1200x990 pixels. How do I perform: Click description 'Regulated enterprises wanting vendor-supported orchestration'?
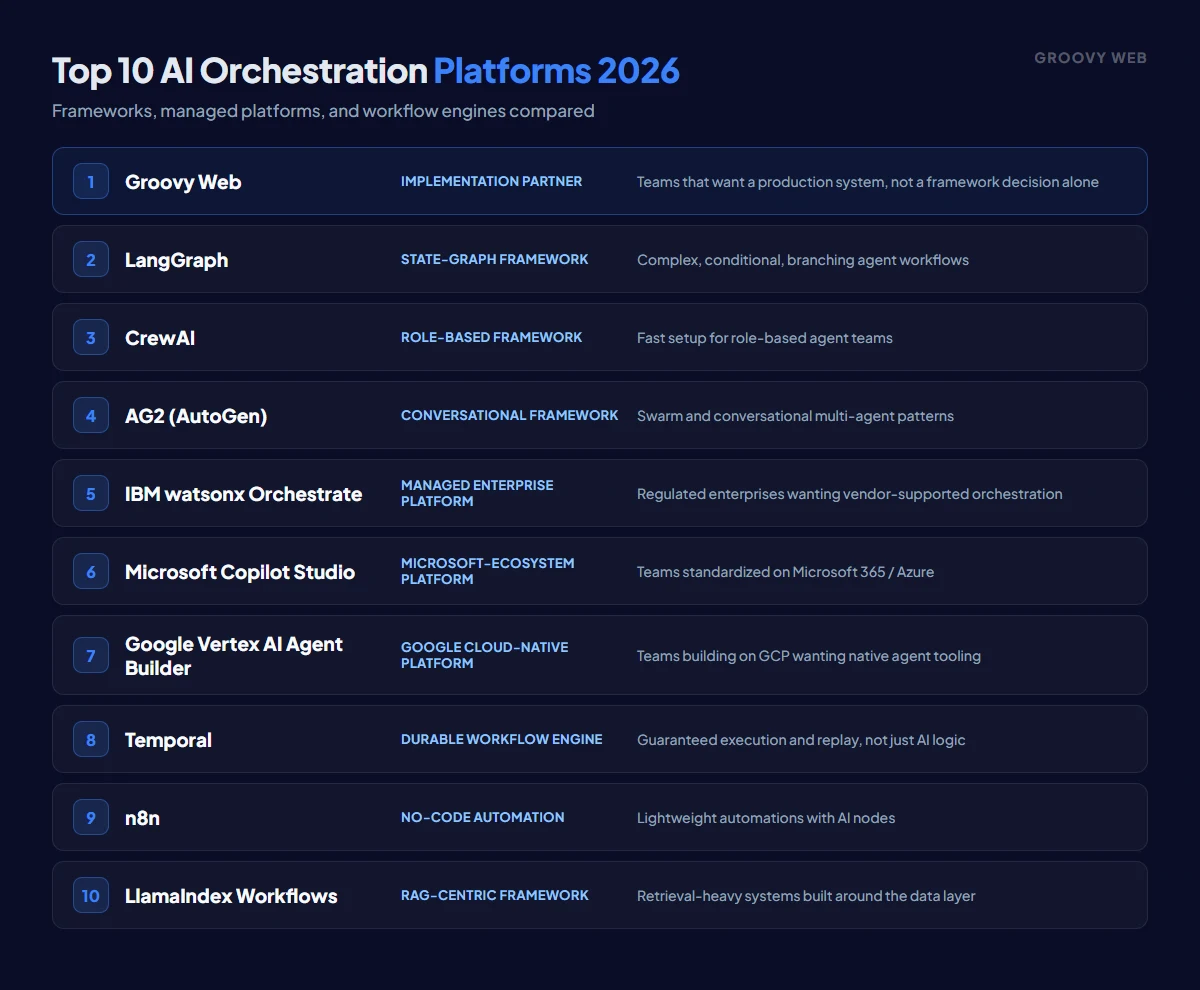pos(850,494)
